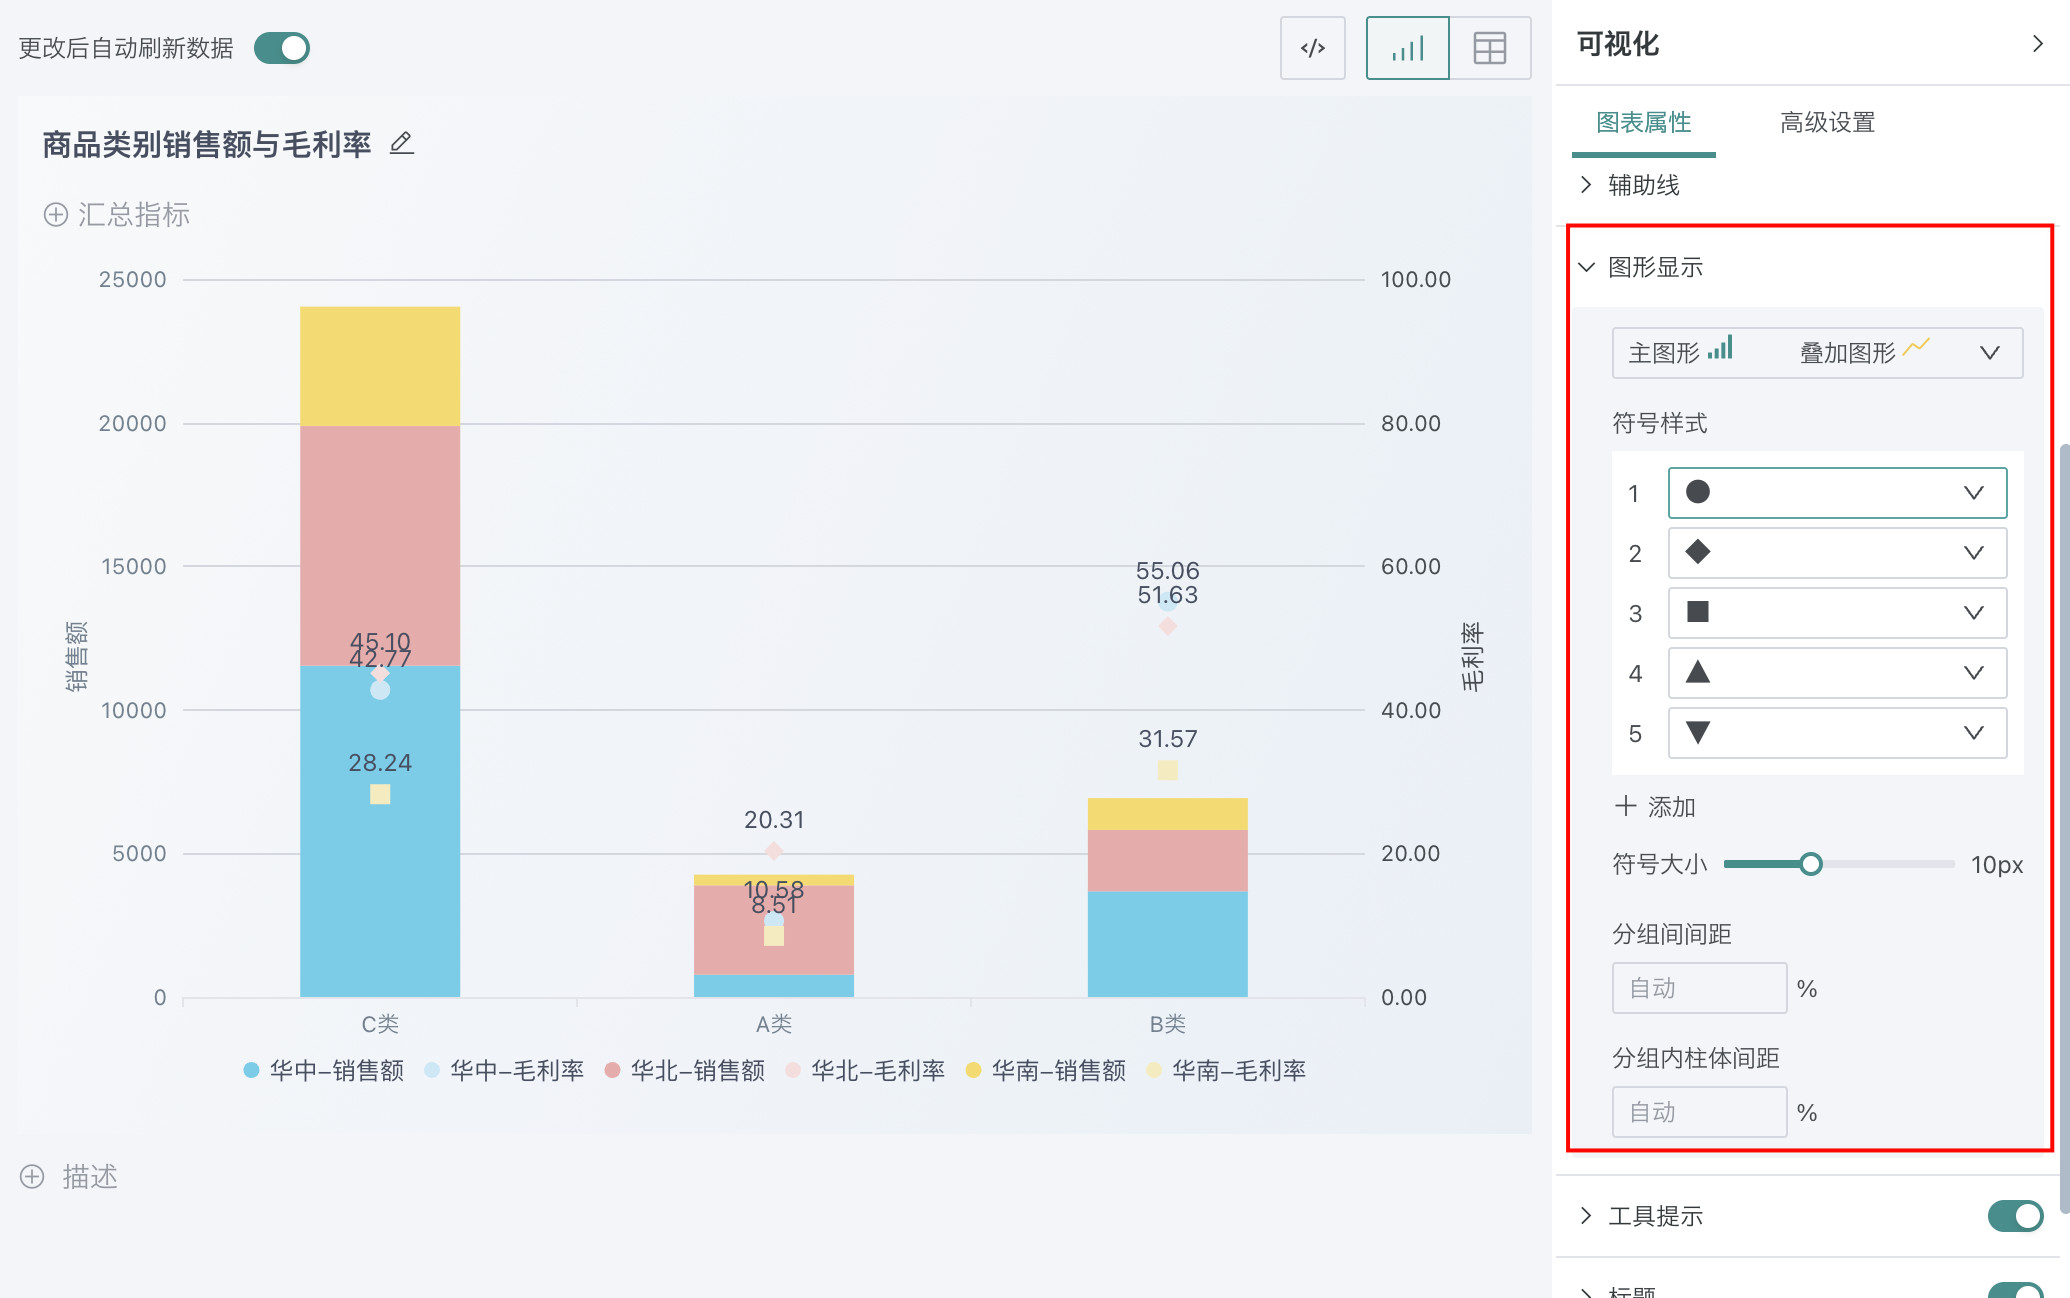Collapse visualization panel with right arrow
The width and height of the screenshot is (2070, 1298).
tap(2037, 44)
